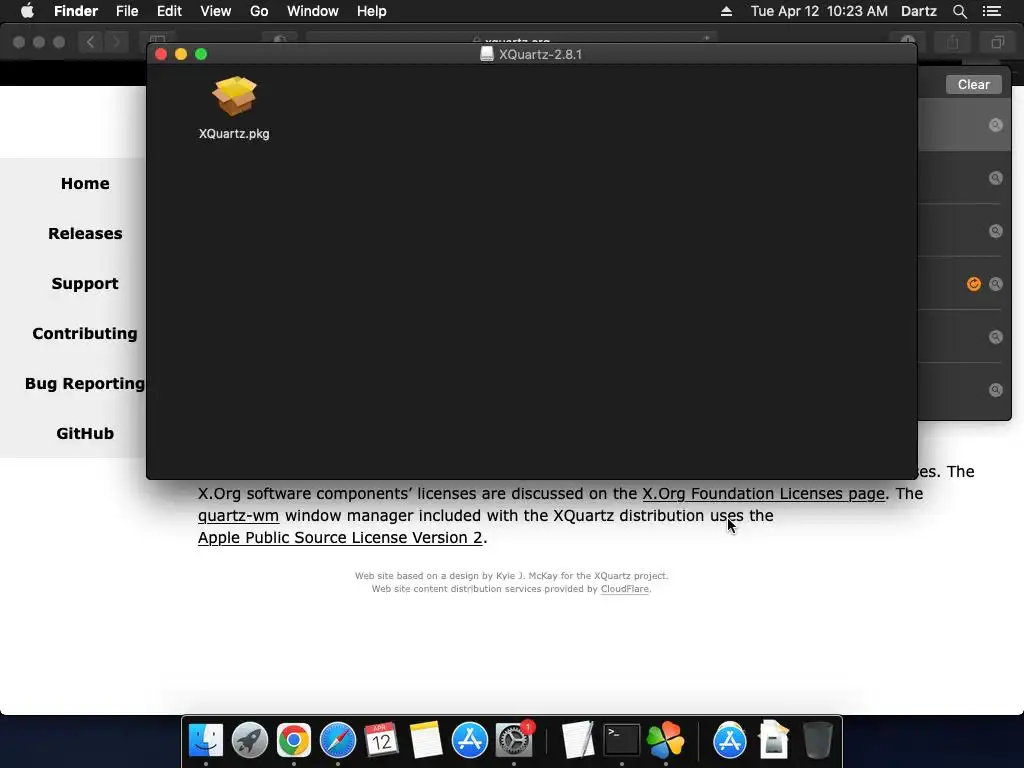Open Calendar showing Apr 12 in Dock

pyautogui.click(x=381, y=740)
